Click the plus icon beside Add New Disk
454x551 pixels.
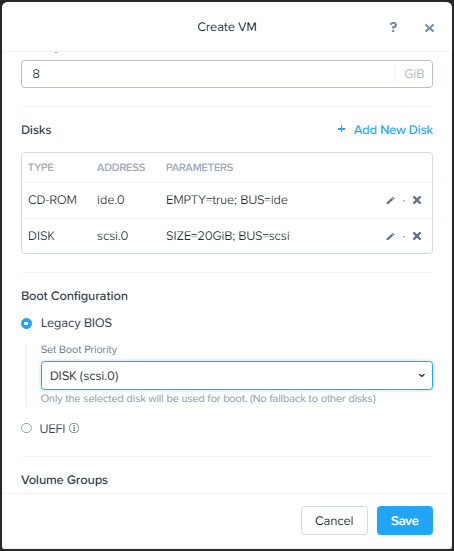pos(341,129)
